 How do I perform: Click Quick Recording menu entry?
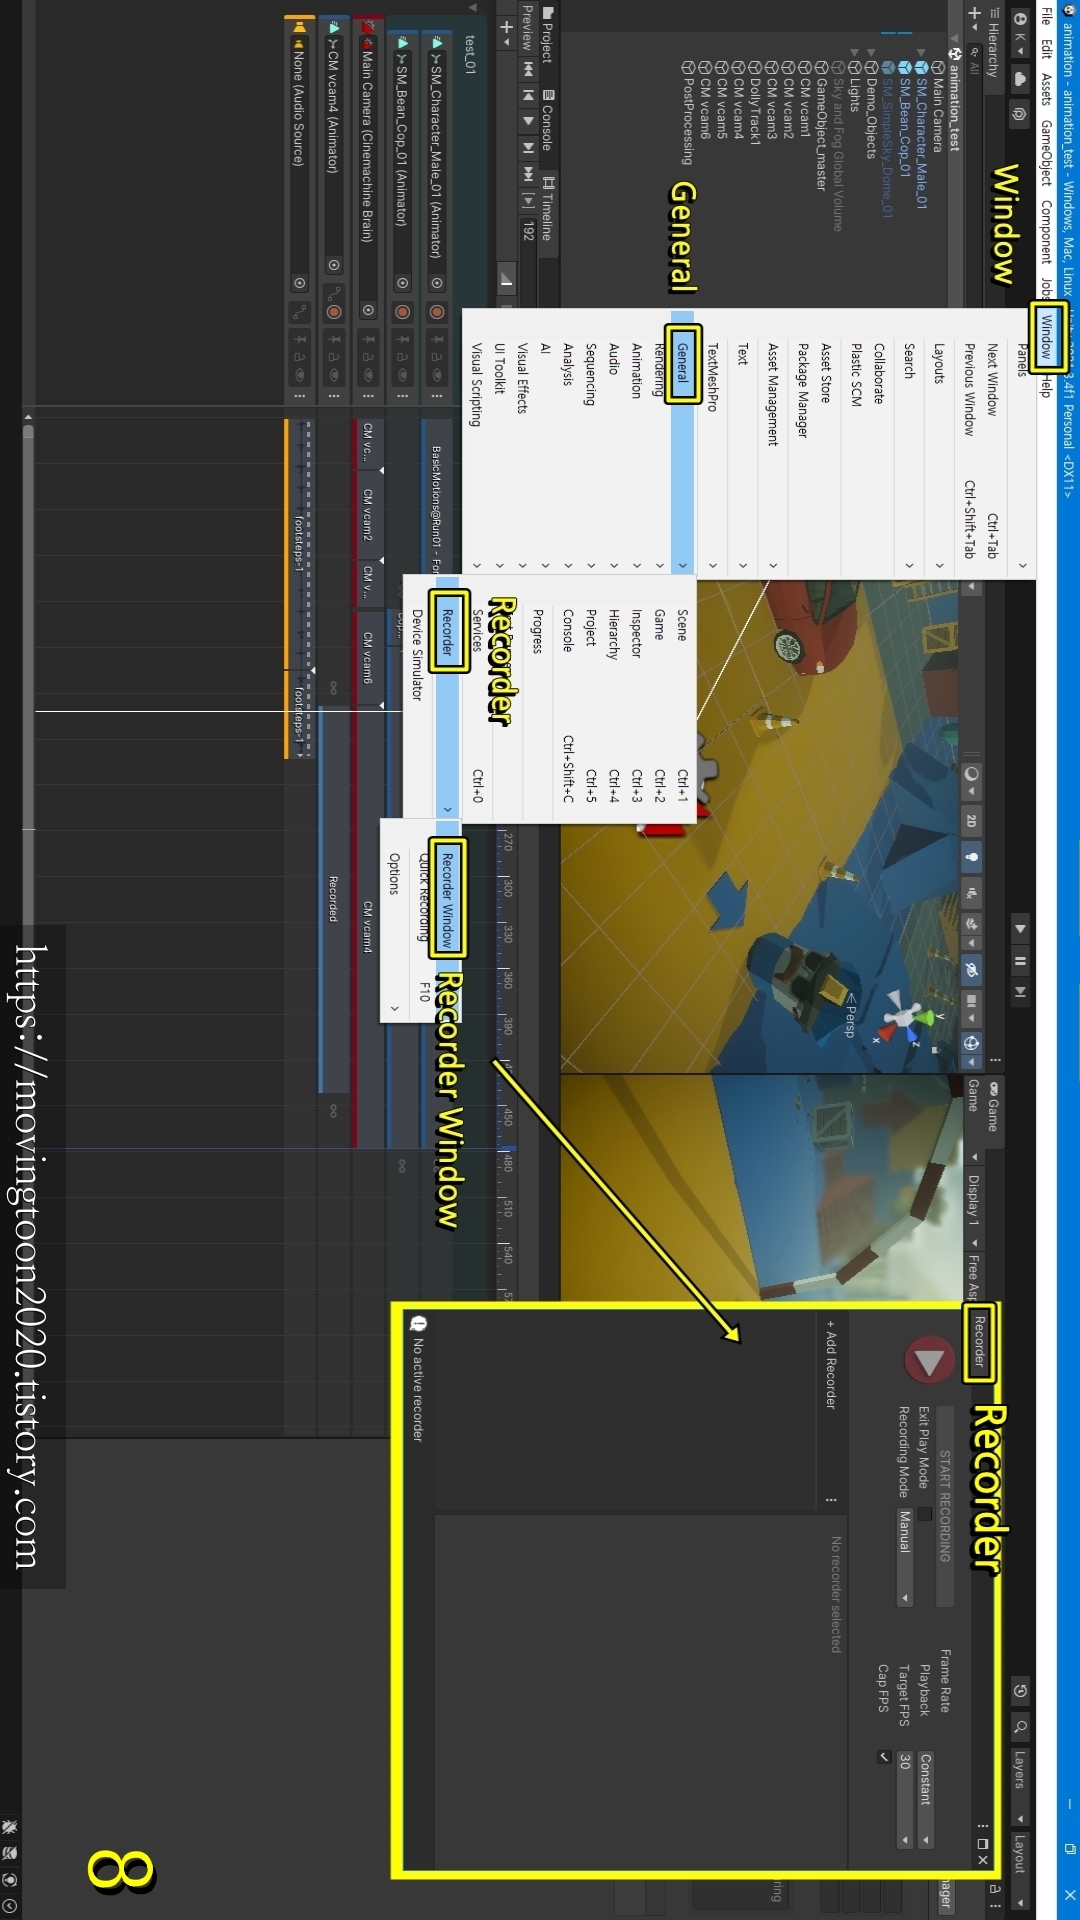(x=424, y=920)
